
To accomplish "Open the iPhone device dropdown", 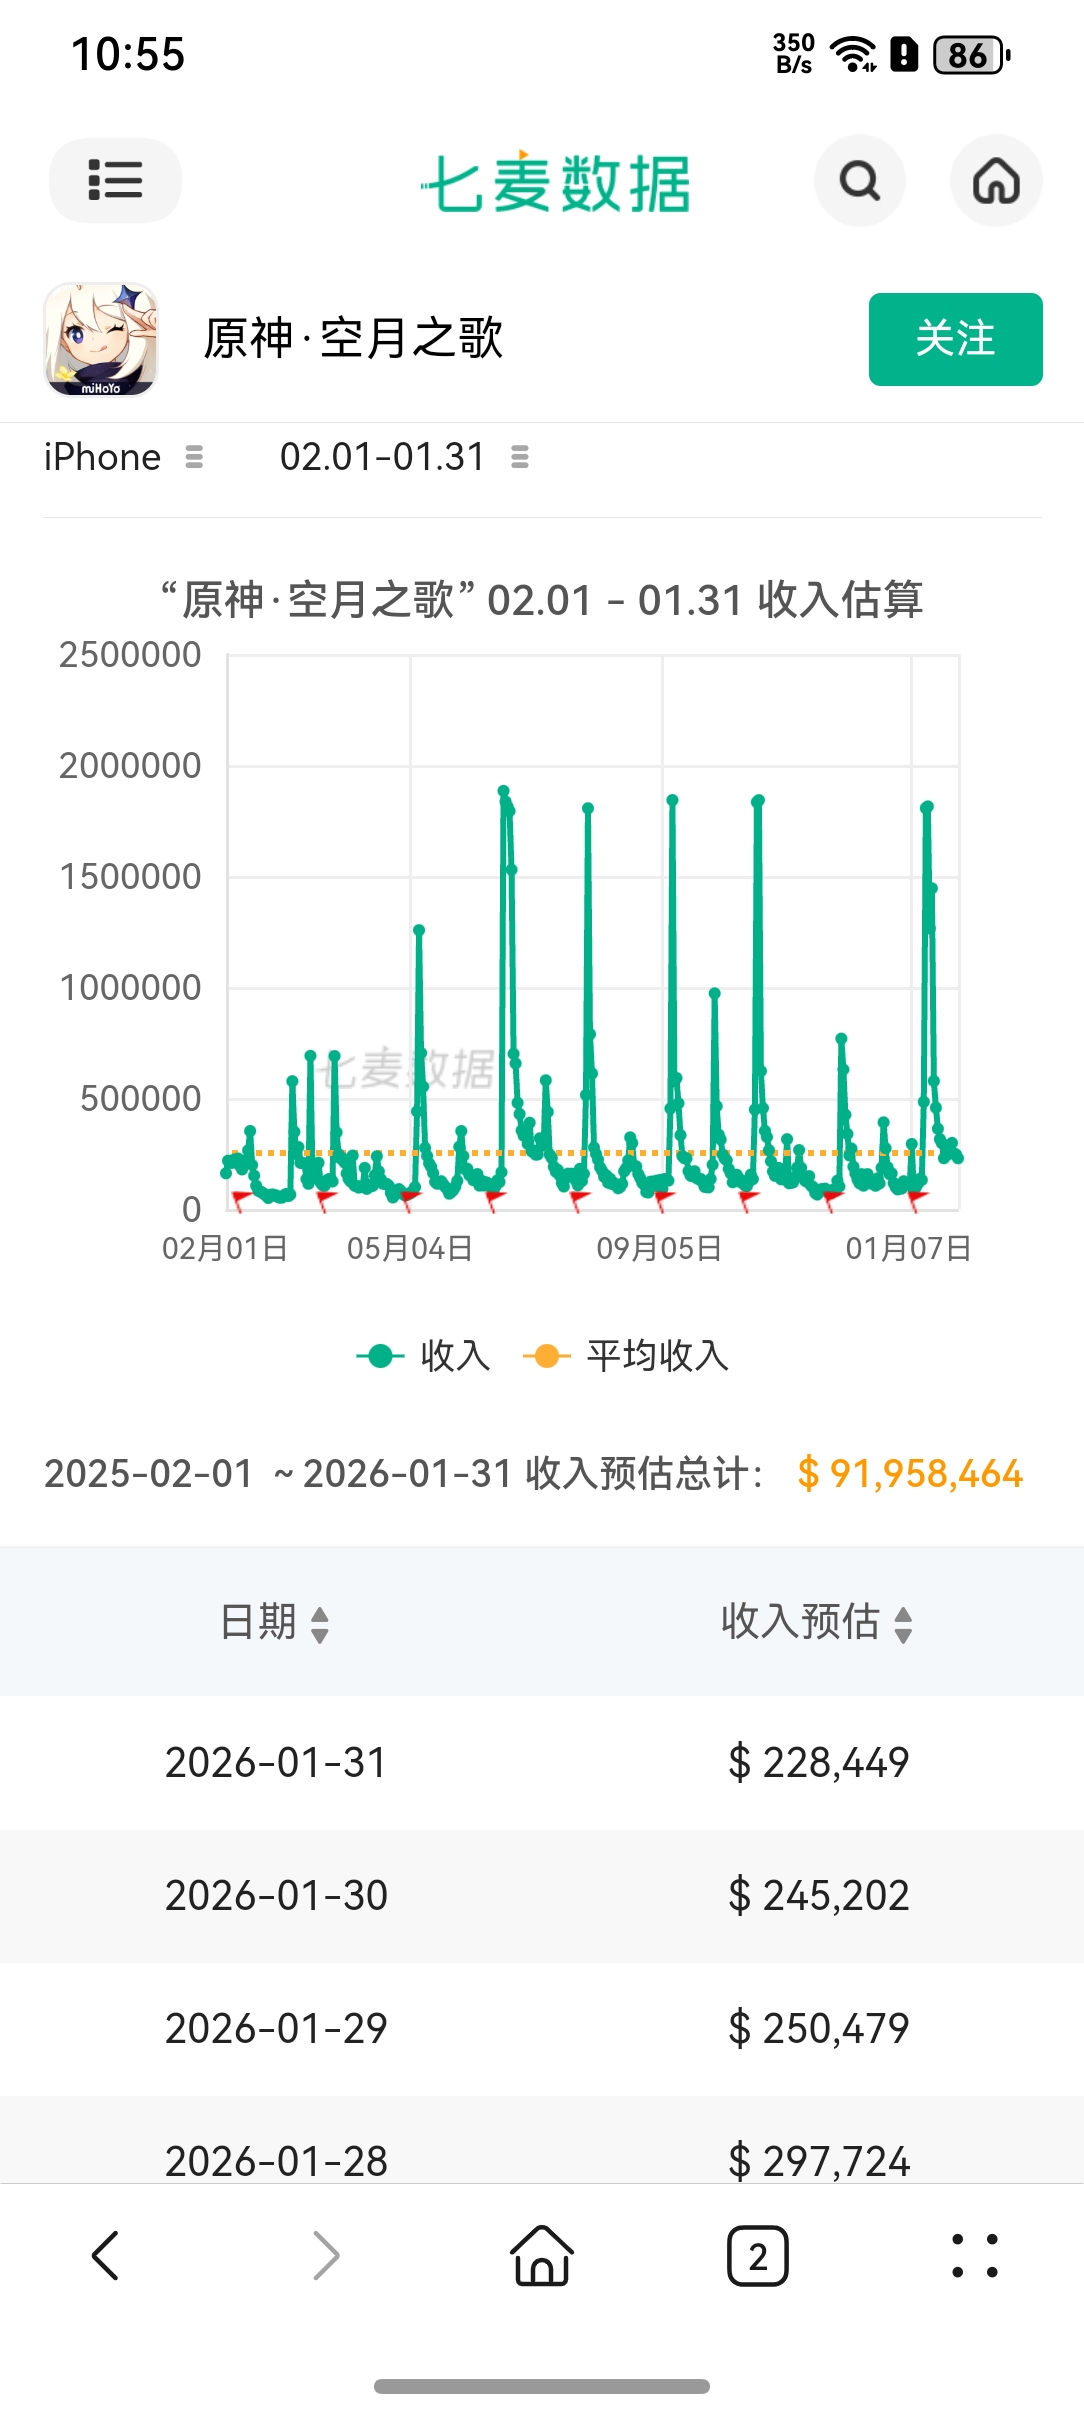I will point(123,458).
